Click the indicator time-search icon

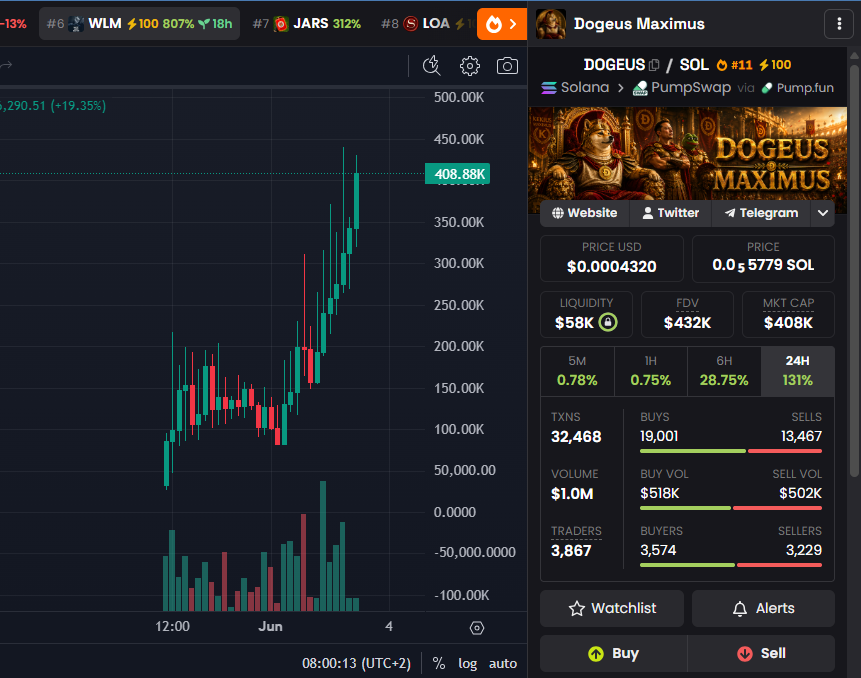point(432,66)
